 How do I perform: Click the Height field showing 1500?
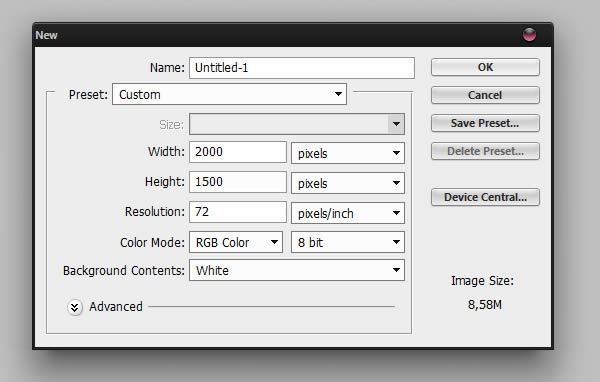click(x=238, y=182)
